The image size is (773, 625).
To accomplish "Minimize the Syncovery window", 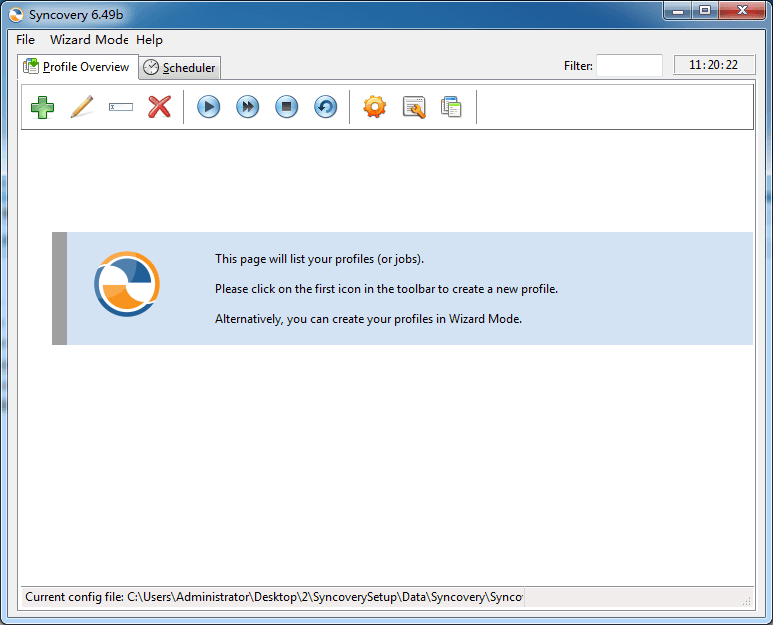I will coord(678,10).
